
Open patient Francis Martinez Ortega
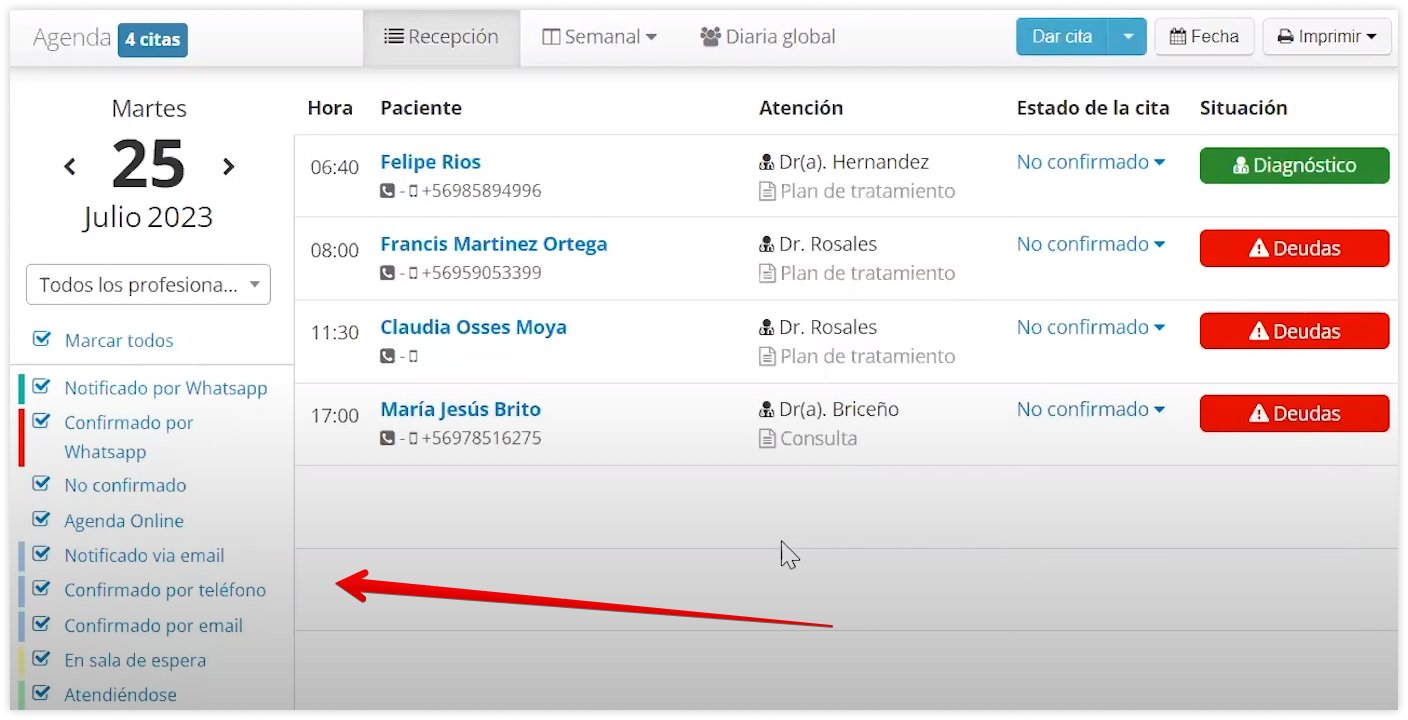point(493,244)
